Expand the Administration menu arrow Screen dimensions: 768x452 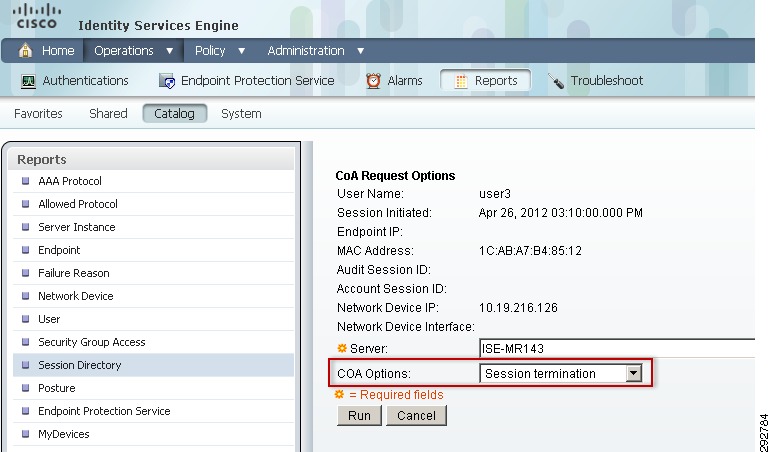360,50
